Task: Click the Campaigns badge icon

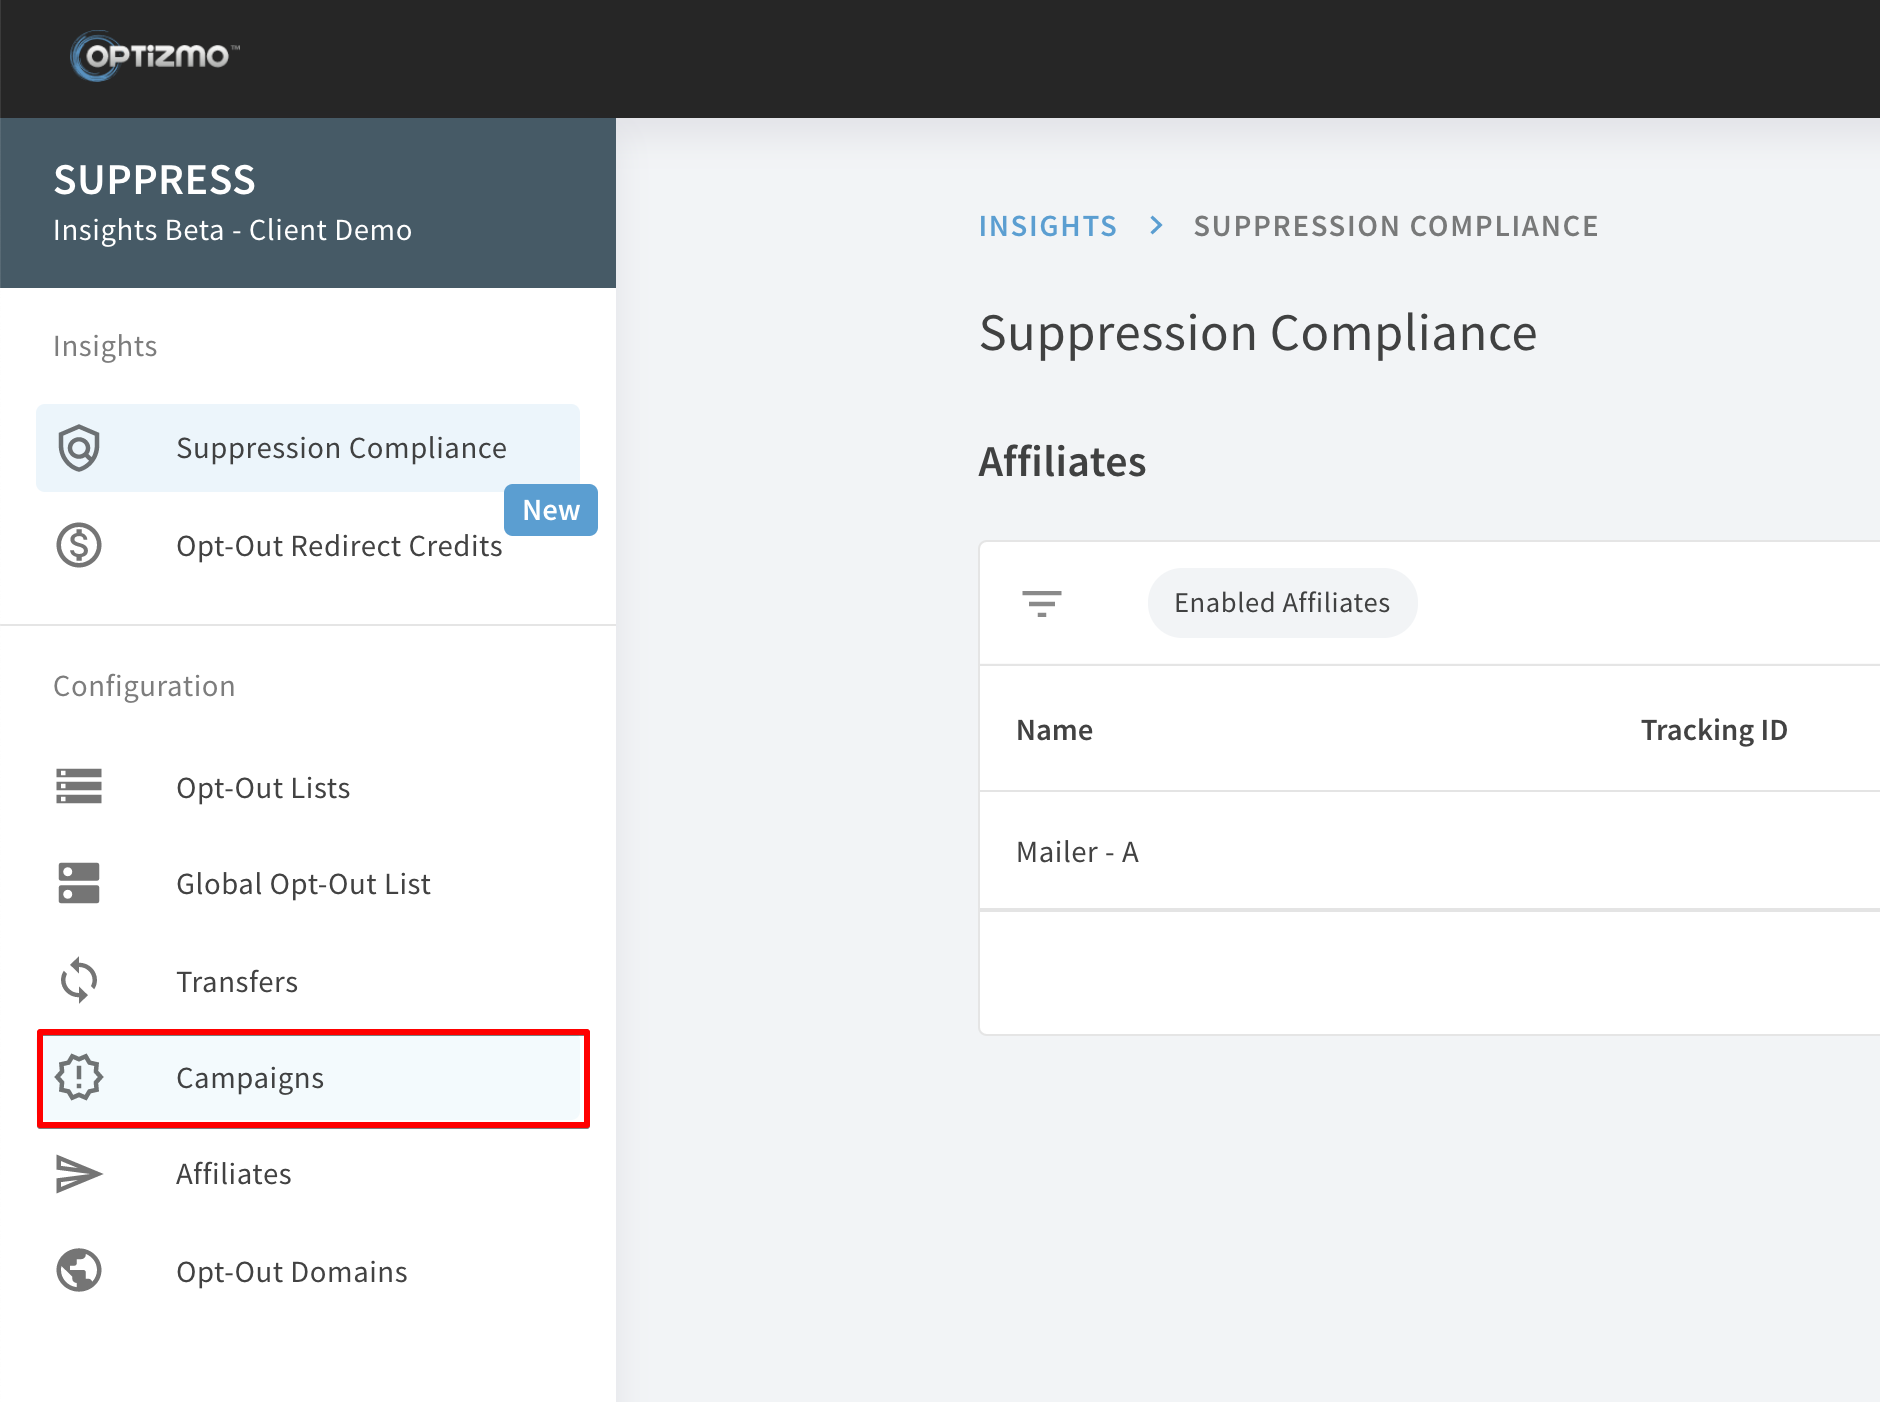Action: click(78, 1077)
